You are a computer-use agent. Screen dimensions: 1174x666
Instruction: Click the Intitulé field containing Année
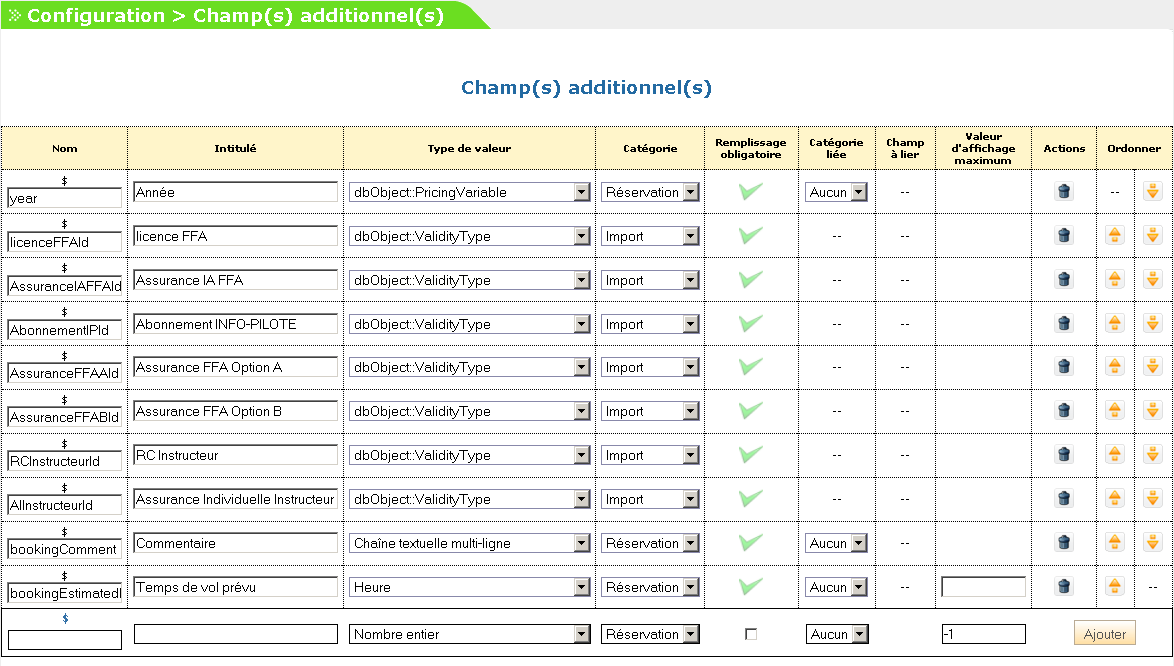235,192
